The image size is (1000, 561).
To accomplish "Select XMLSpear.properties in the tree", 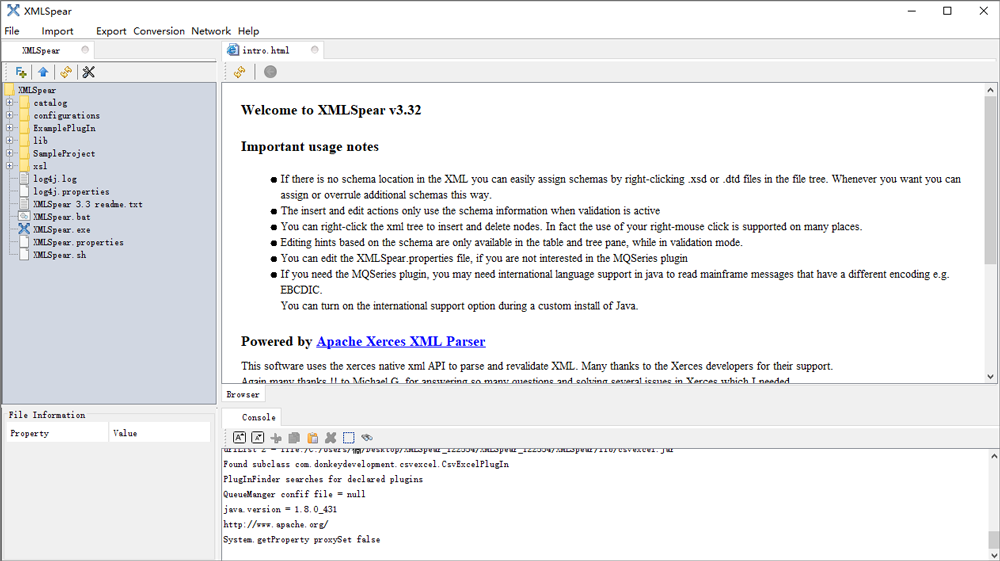I will coord(78,242).
